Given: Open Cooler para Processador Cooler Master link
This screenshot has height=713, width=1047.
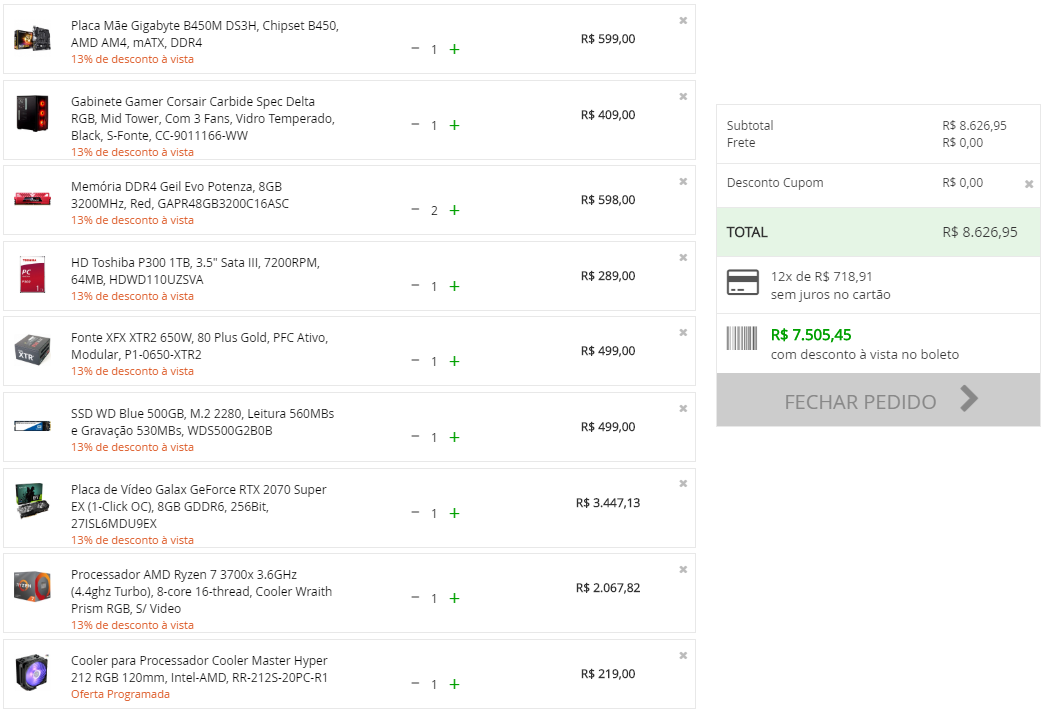Looking at the screenshot, I should point(200,669).
